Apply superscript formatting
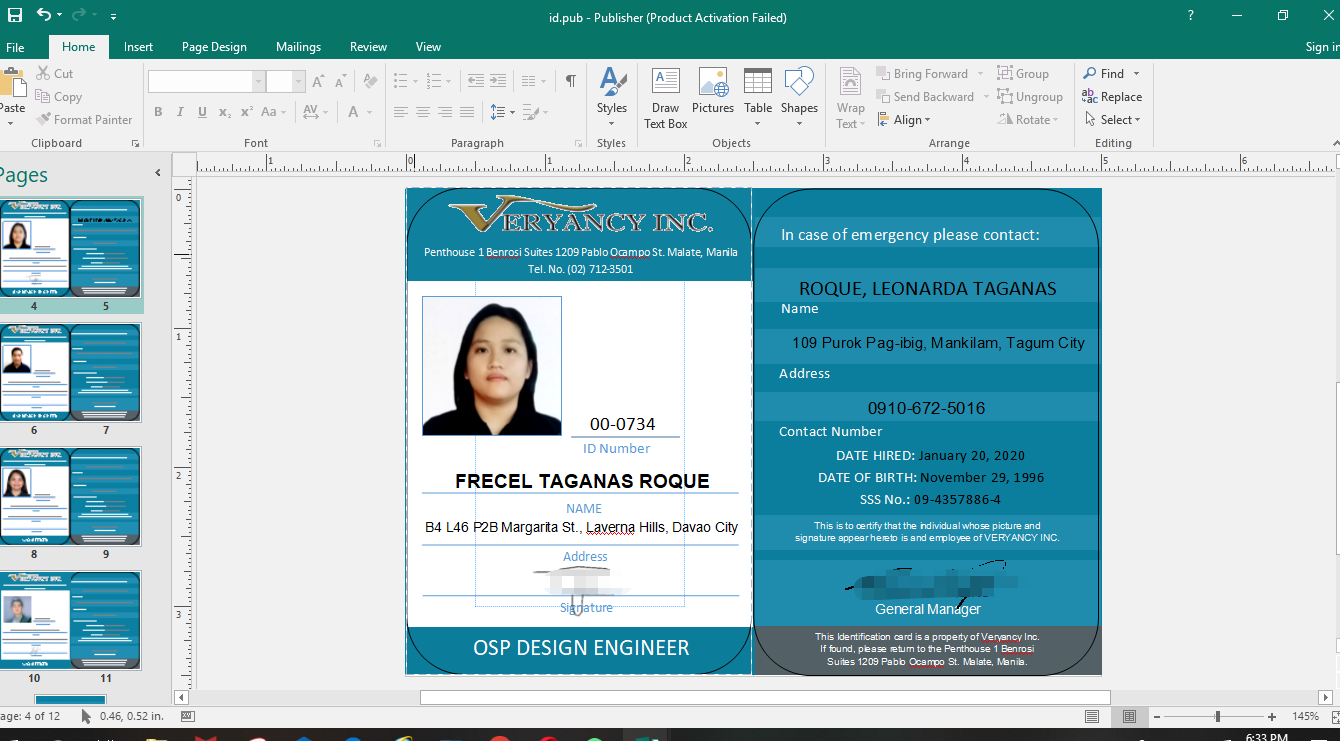 point(246,112)
